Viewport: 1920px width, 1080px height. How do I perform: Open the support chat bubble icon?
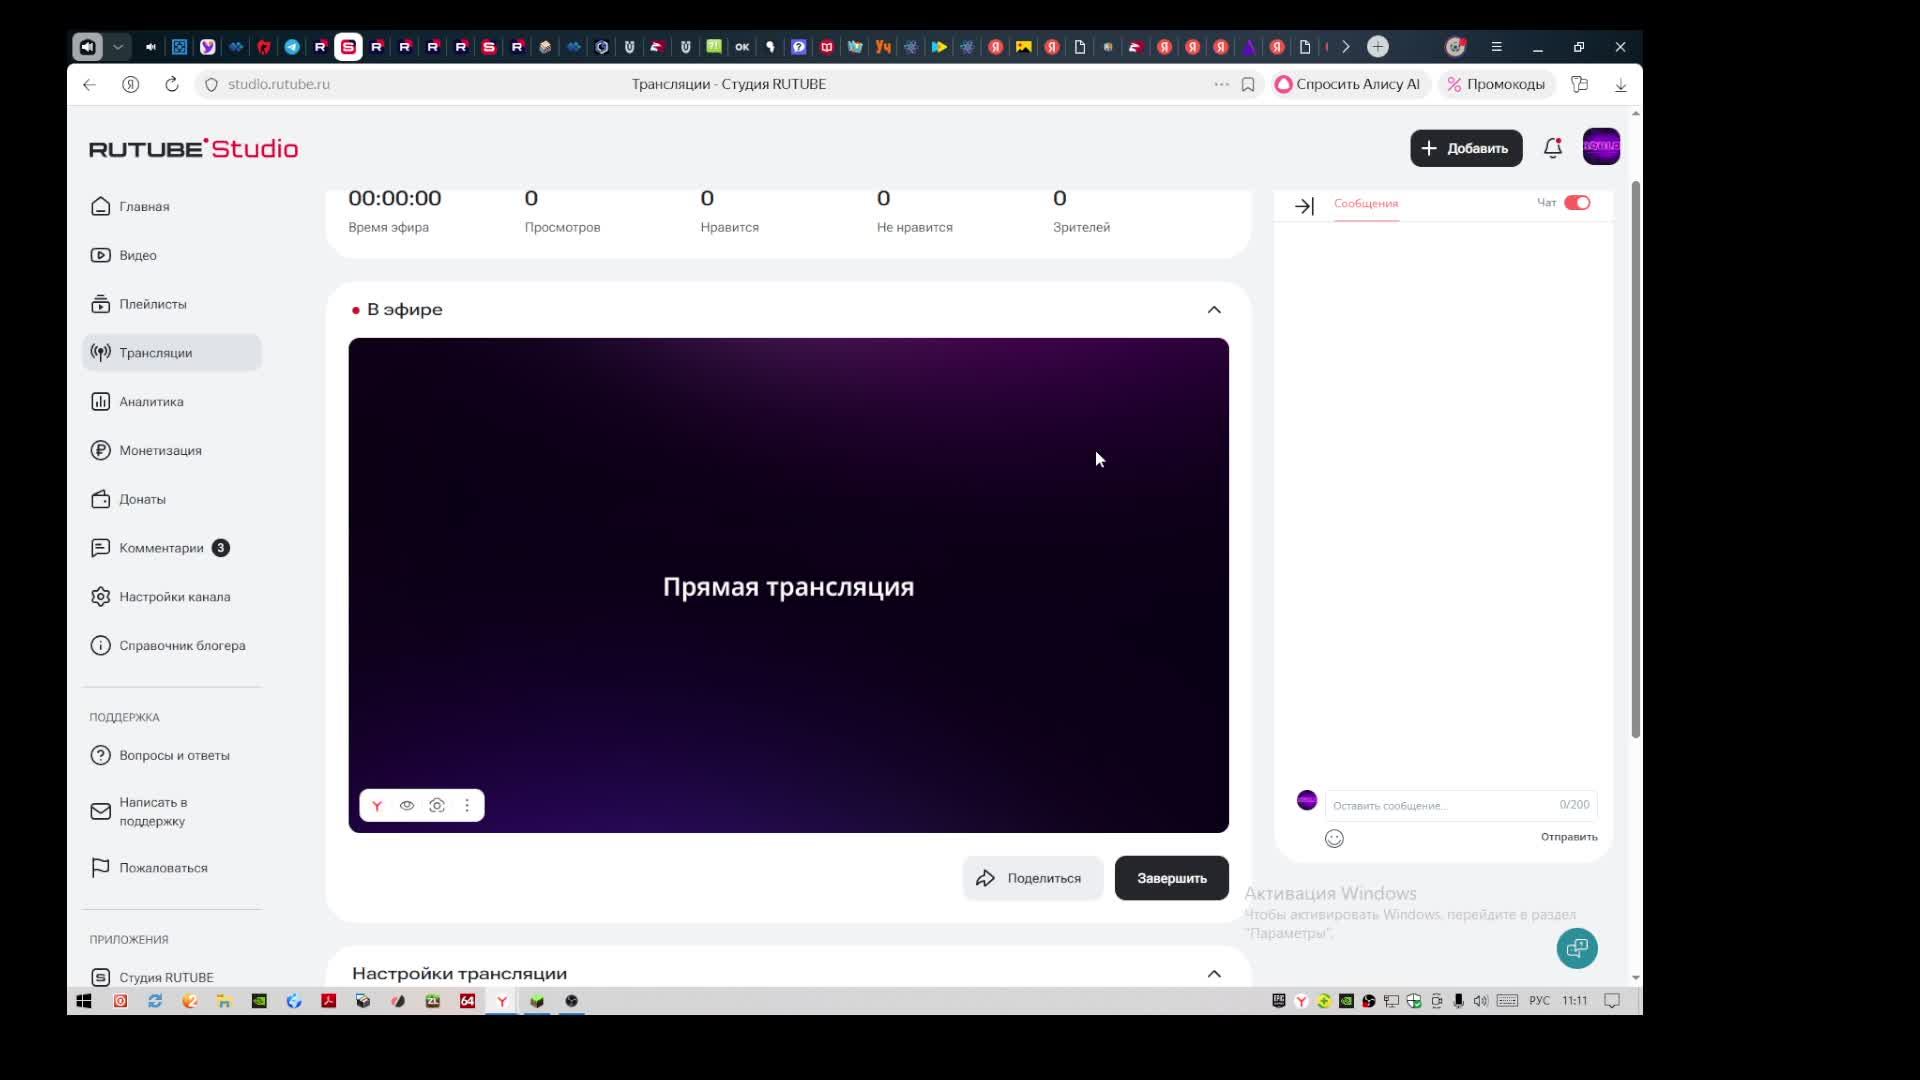[x=1577, y=948]
